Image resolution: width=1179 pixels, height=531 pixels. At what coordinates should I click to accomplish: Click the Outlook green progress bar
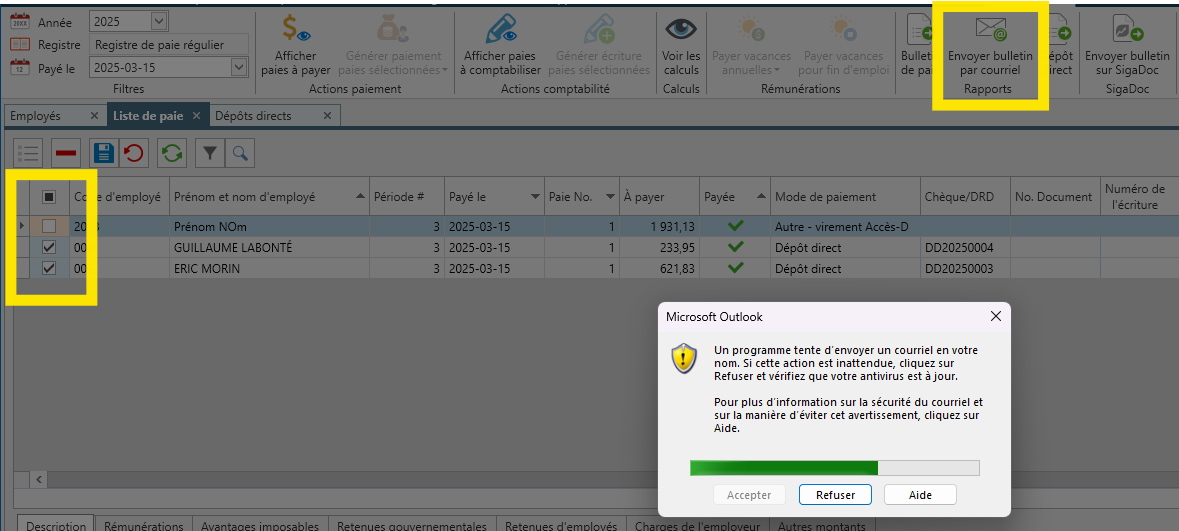pos(835,468)
